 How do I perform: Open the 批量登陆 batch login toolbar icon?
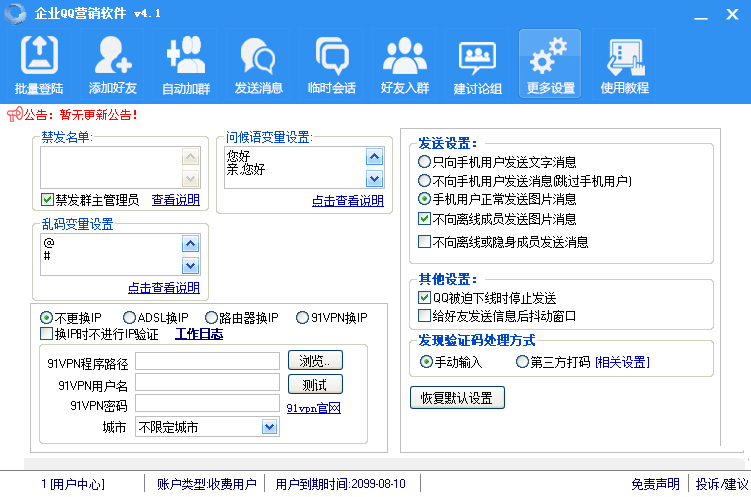coord(39,64)
